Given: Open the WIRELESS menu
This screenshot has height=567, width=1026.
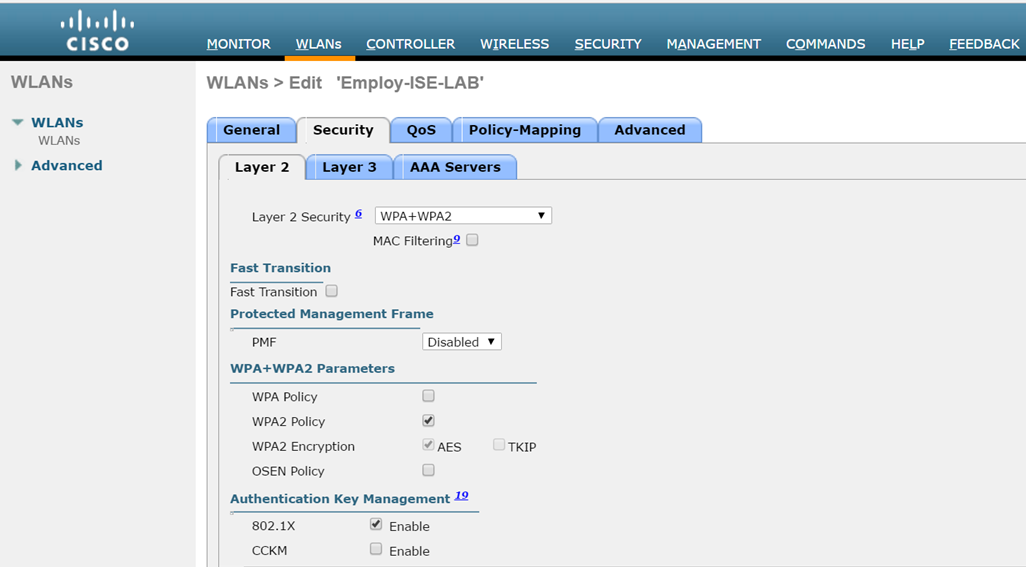Looking at the screenshot, I should coord(514,44).
